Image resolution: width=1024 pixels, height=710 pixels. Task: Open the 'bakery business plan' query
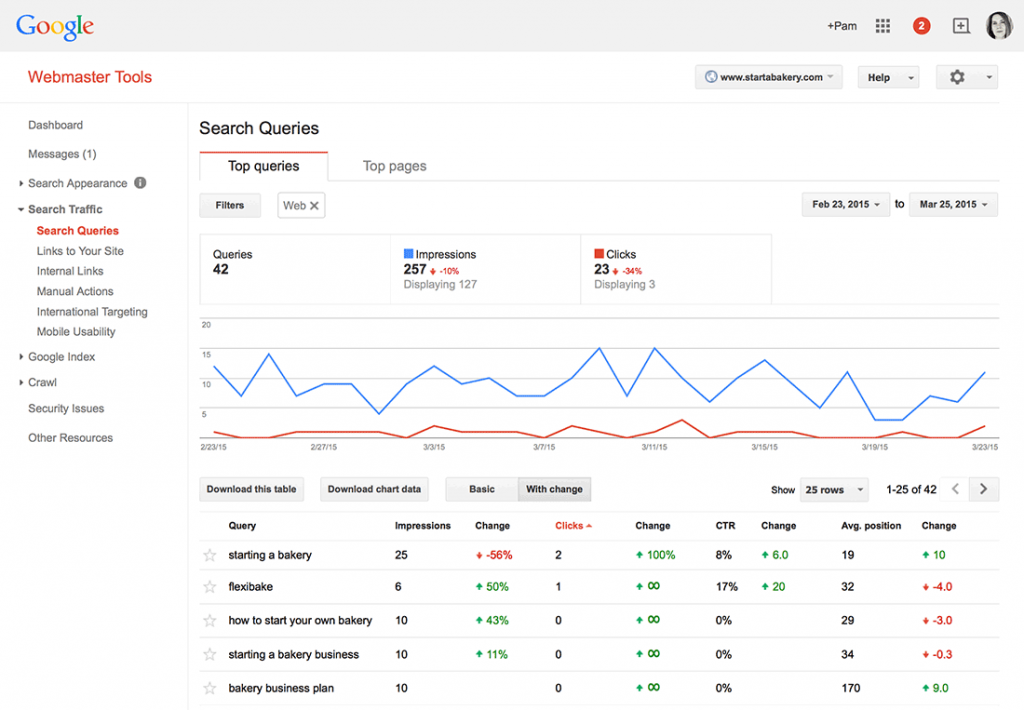[x=281, y=688]
